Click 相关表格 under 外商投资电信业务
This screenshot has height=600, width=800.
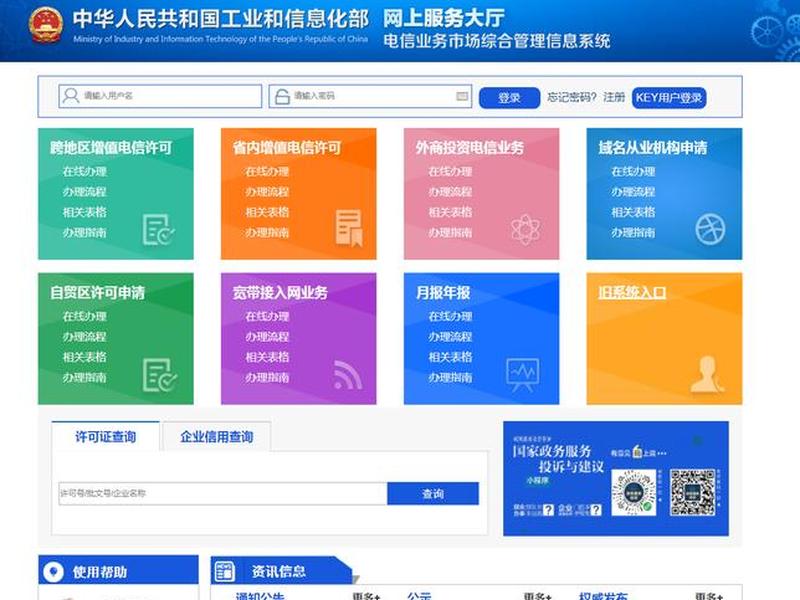coord(451,212)
